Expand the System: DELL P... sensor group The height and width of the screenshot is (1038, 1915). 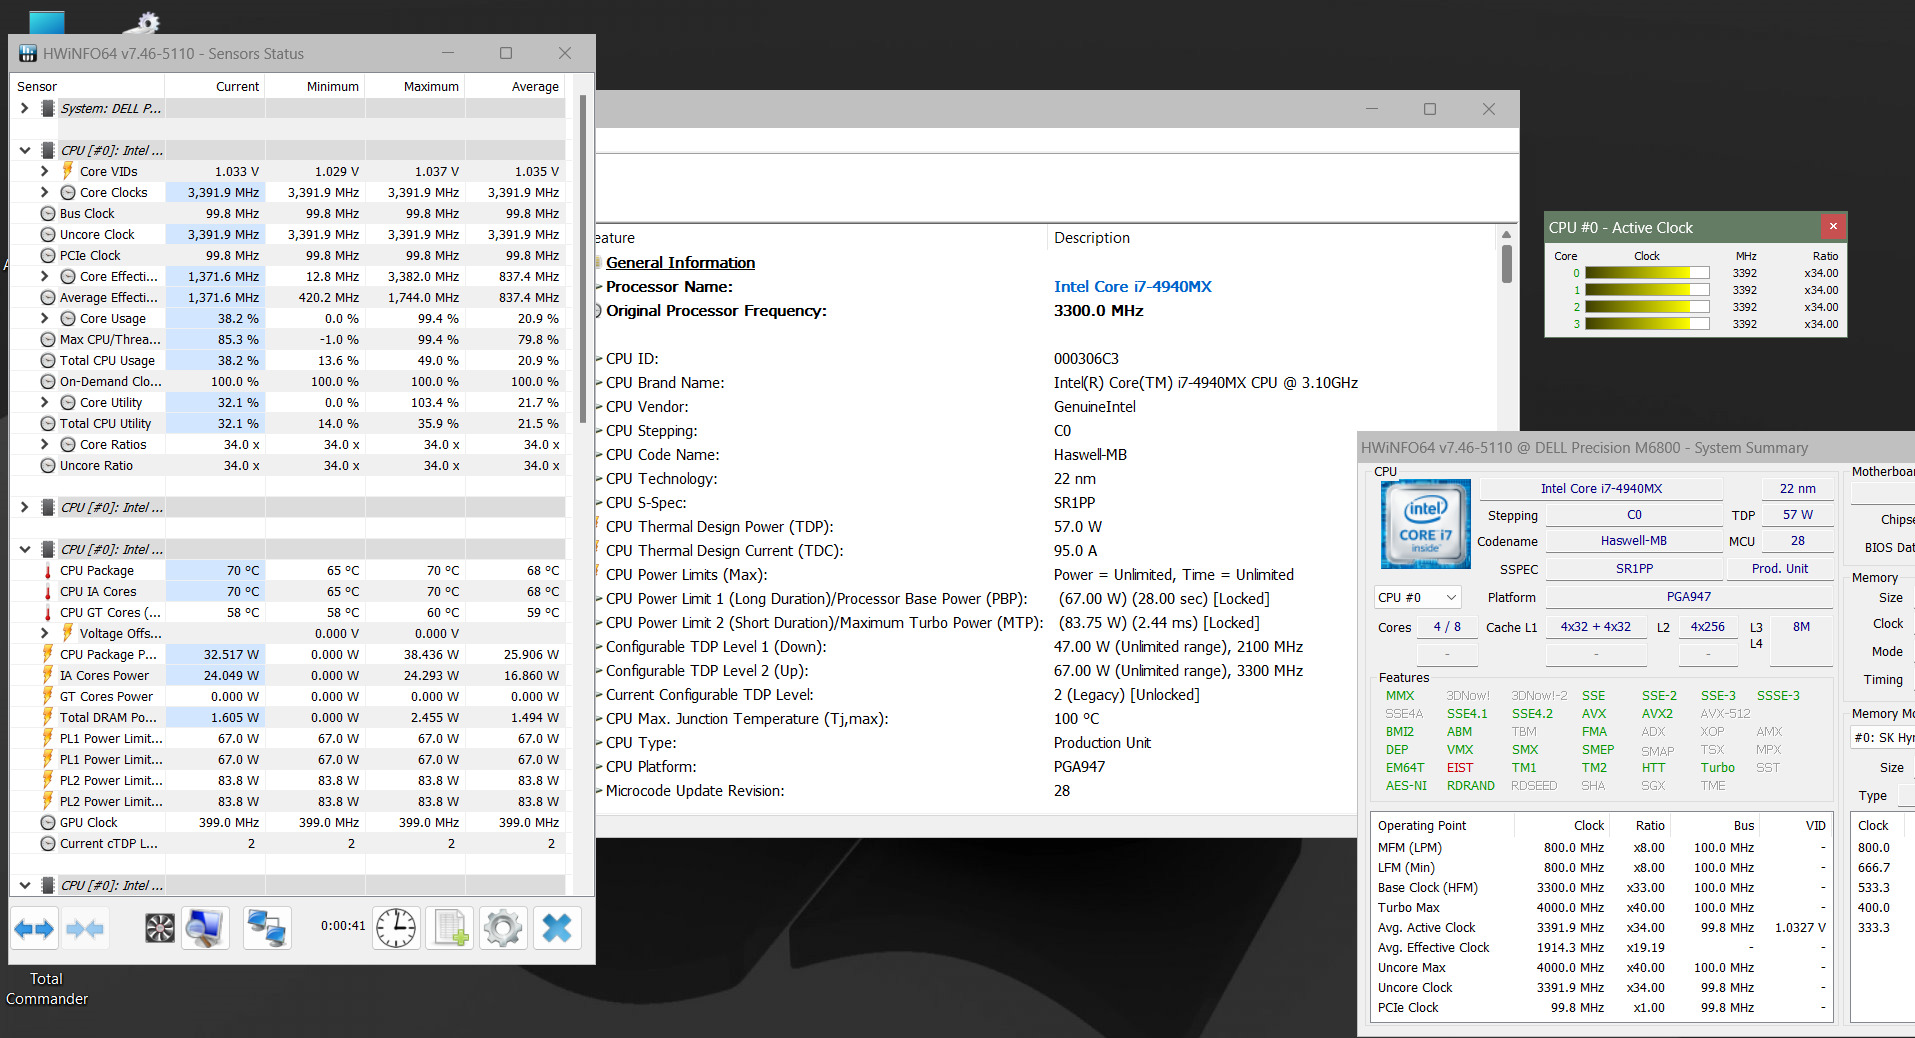pyautogui.click(x=25, y=108)
